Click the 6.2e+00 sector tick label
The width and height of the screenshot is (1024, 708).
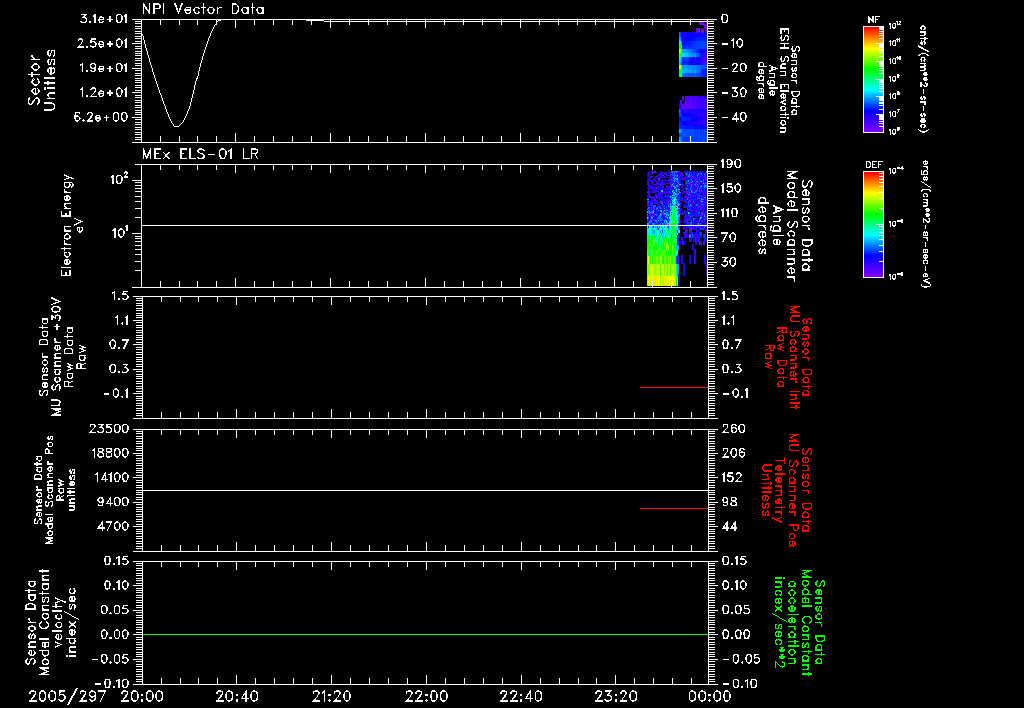pyautogui.click(x=103, y=118)
